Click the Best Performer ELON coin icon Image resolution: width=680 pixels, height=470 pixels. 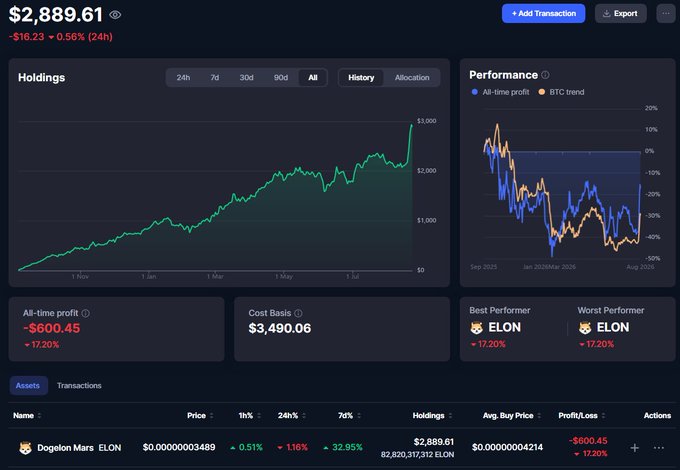pyautogui.click(x=477, y=328)
